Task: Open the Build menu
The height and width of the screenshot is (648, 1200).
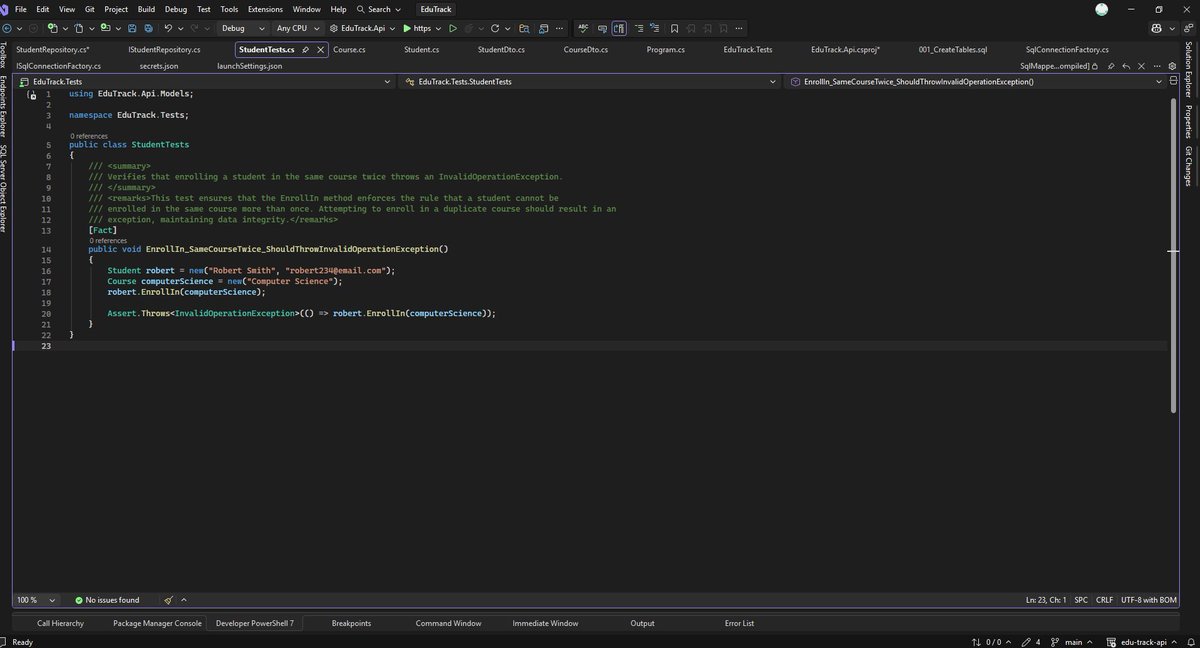Action: pyautogui.click(x=146, y=9)
